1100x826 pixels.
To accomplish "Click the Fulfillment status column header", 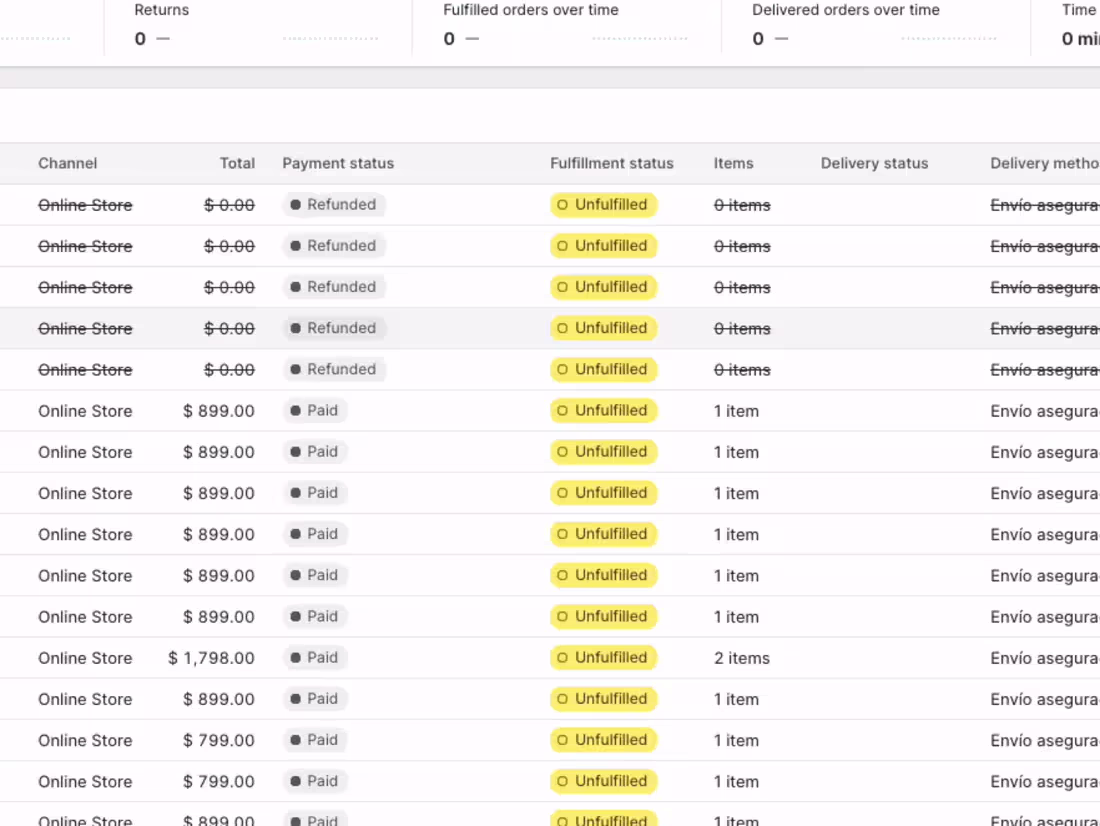I will (x=611, y=163).
